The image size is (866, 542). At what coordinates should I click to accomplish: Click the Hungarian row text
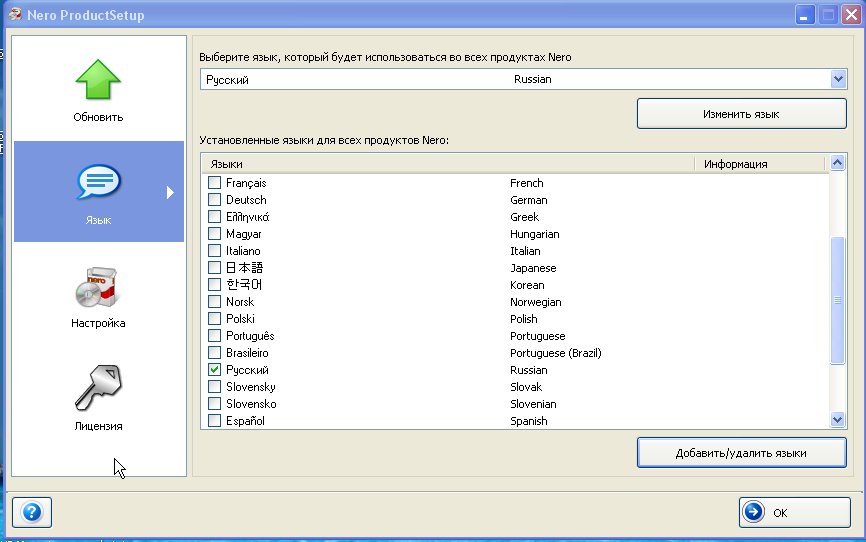click(535, 234)
